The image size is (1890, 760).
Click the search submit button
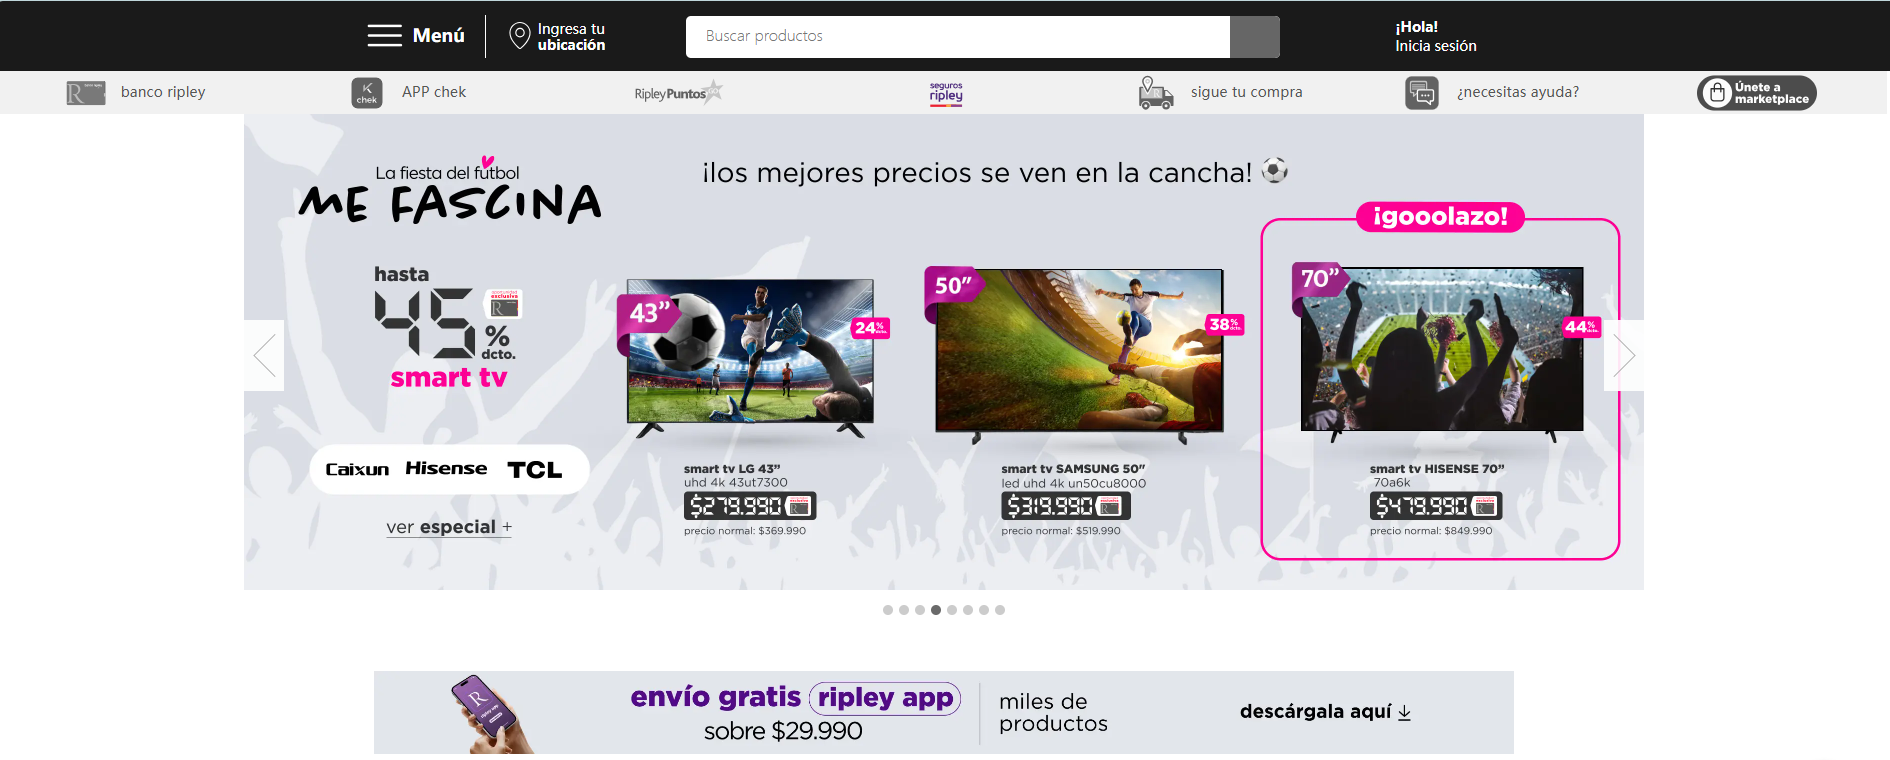(1255, 37)
